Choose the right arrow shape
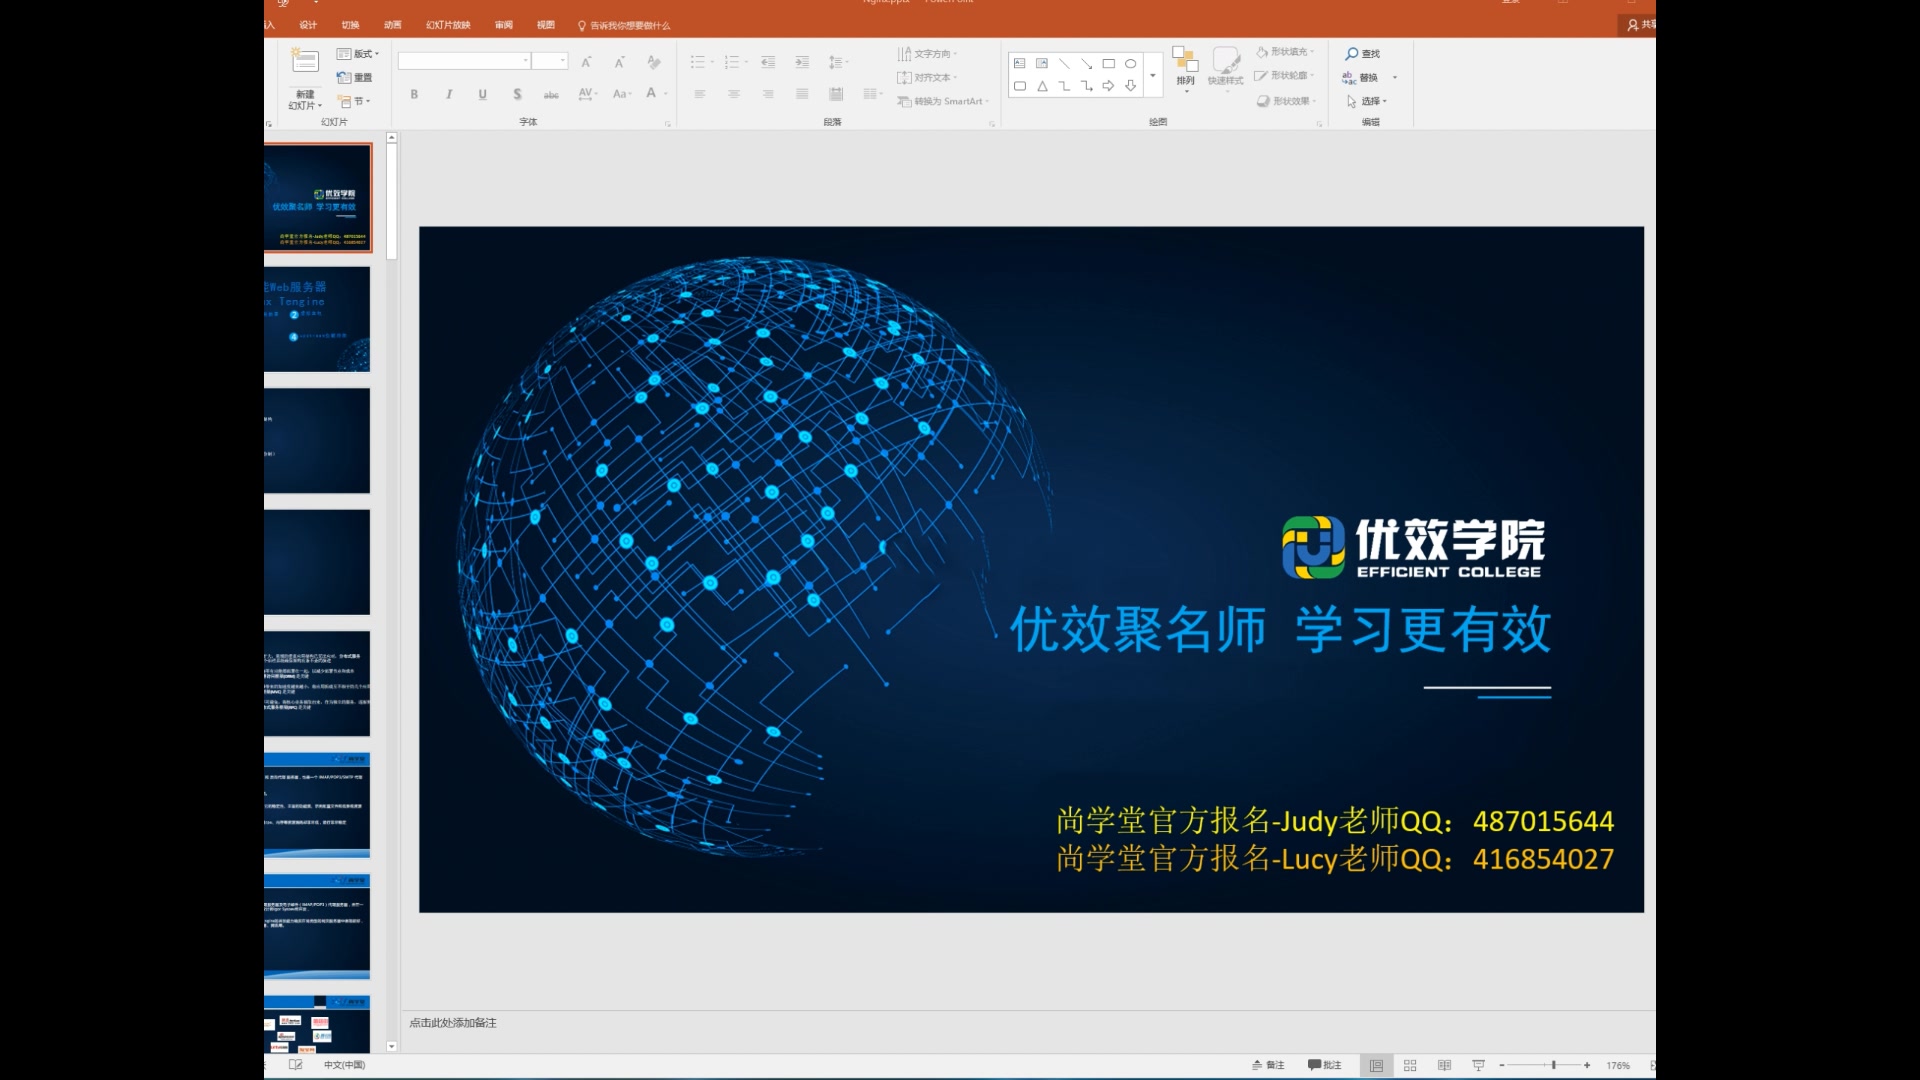Viewport: 1920px width, 1080px height. (x=1109, y=86)
